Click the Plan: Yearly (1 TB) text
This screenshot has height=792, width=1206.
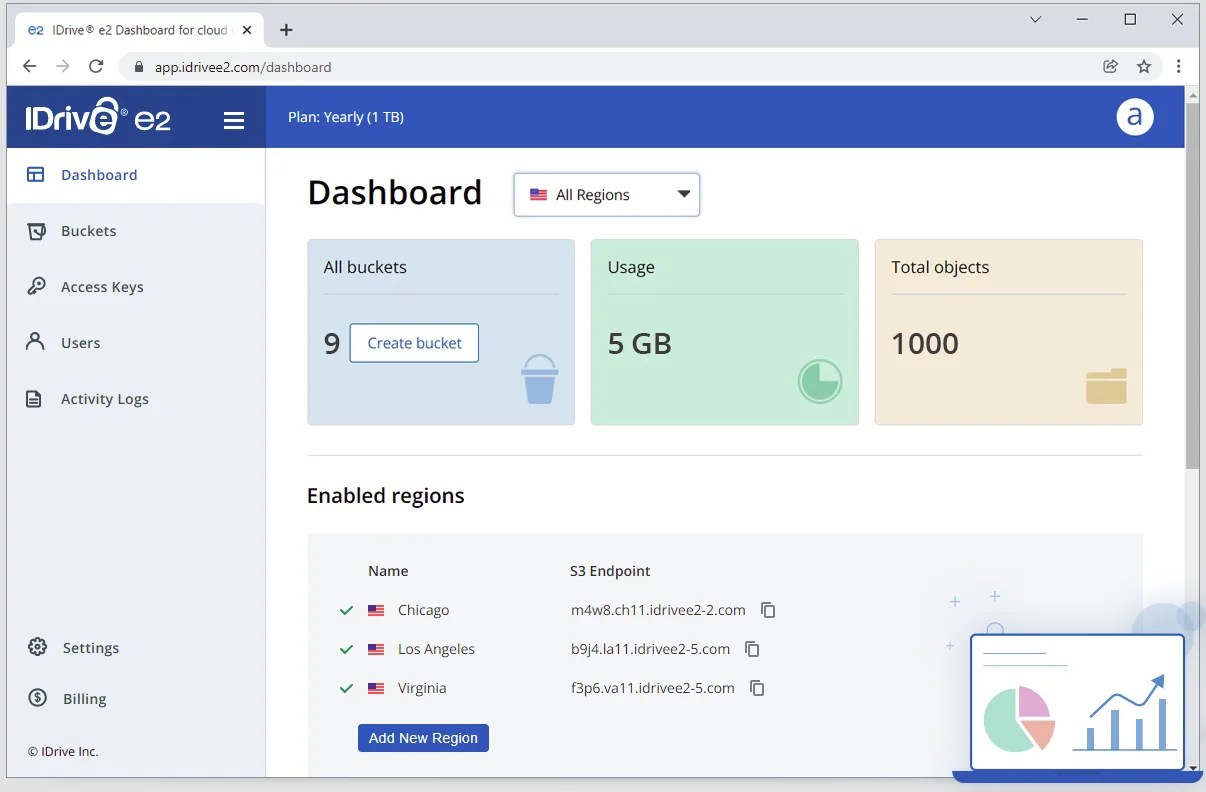[346, 117]
